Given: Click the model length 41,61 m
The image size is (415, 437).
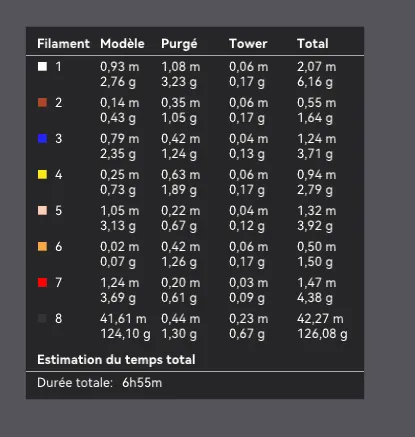Looking at the screenshot, I should (x=123, y=319).
